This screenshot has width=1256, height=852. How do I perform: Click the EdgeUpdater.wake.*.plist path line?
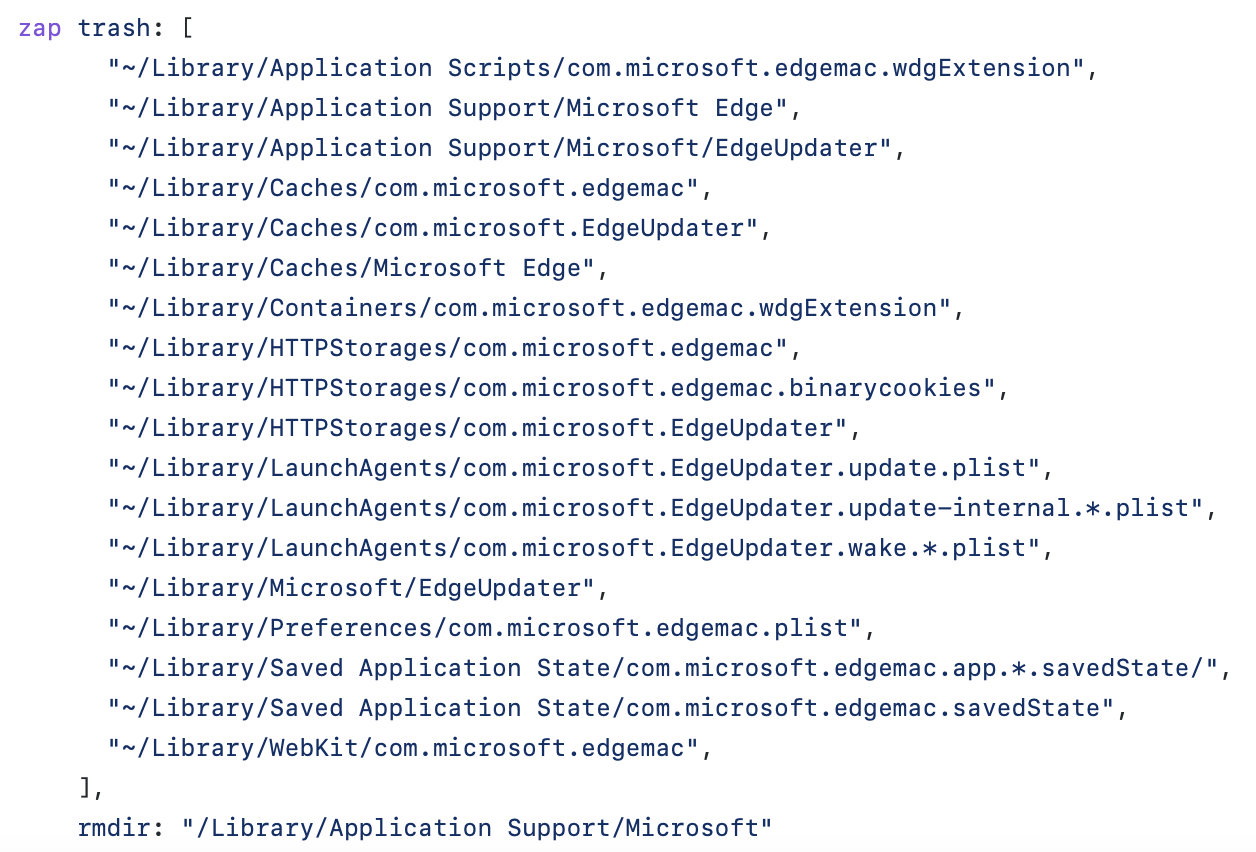(x=581, y=548)
